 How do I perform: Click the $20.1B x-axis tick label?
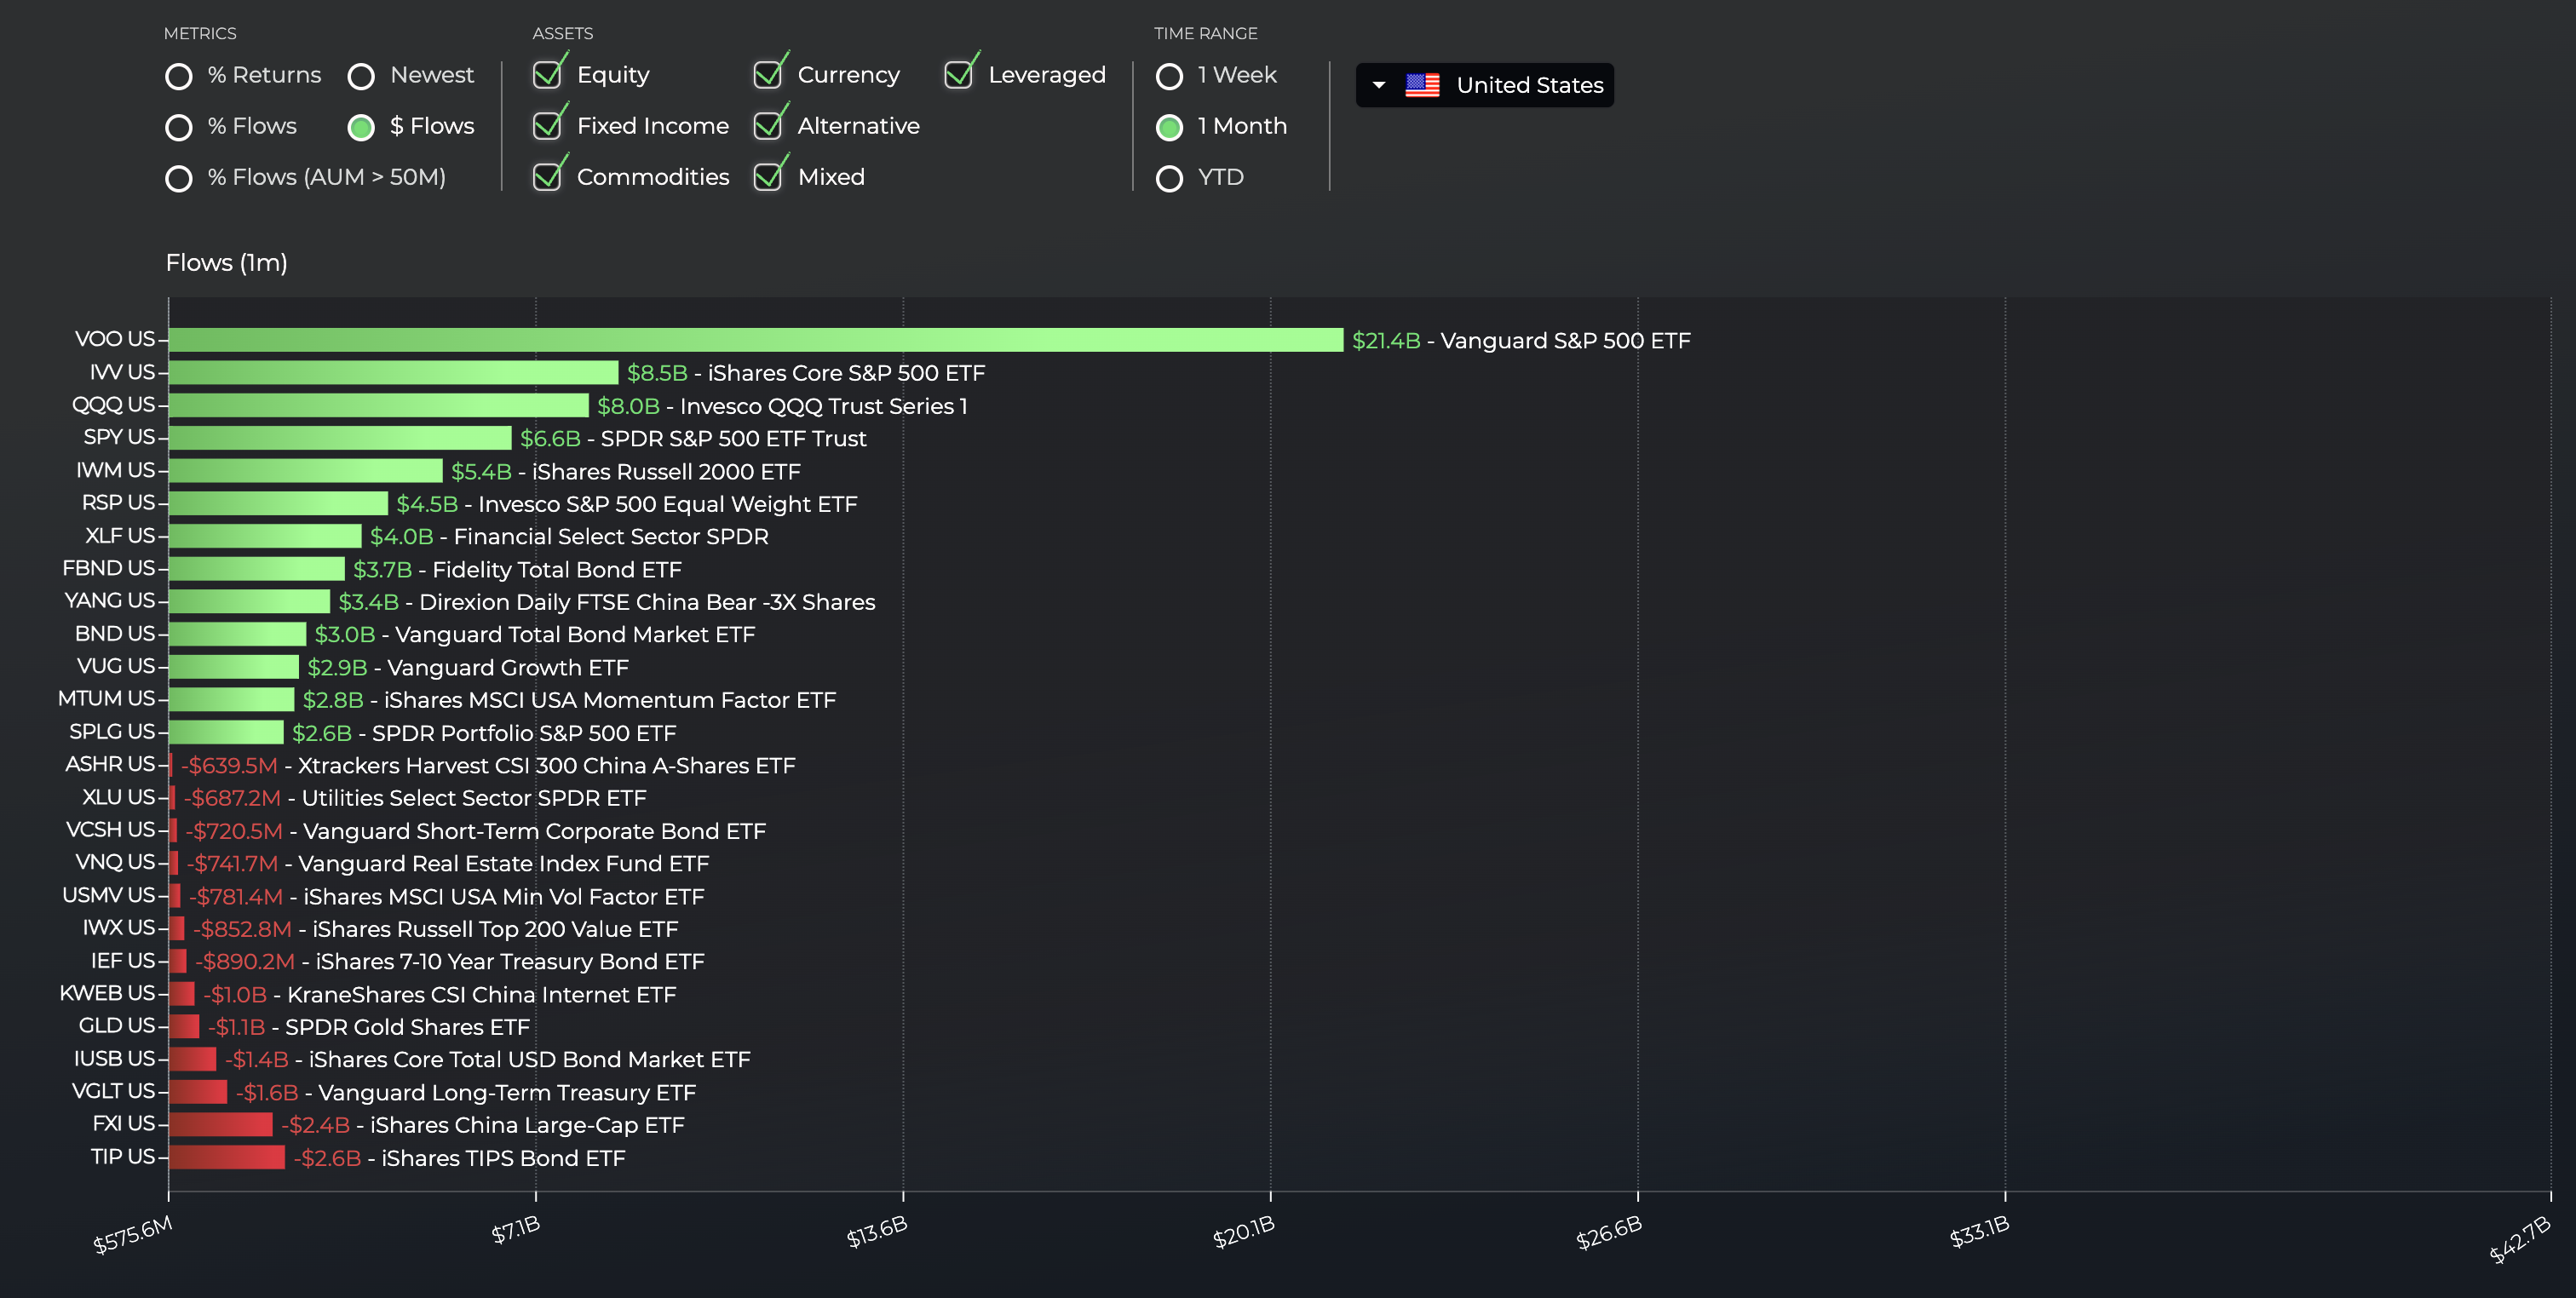pos(1244,1232)
